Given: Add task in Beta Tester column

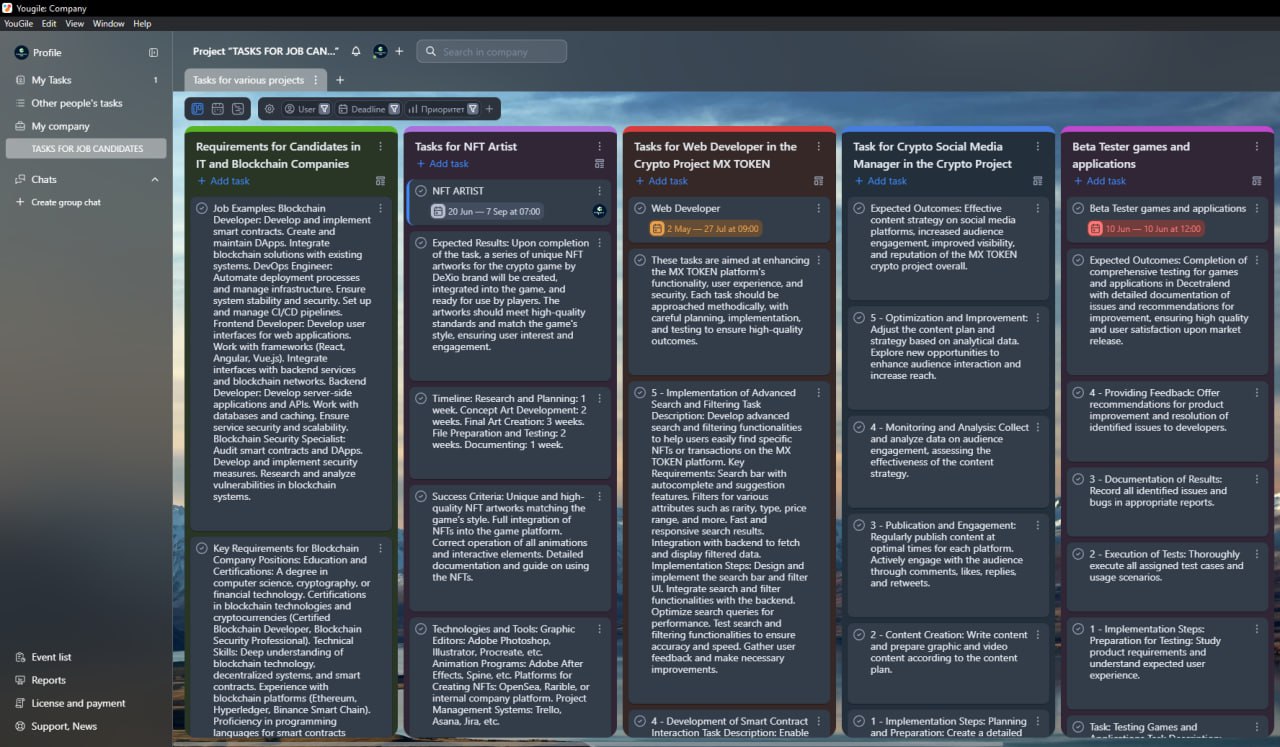Looking at the screenshot, I should (1099, 181).
